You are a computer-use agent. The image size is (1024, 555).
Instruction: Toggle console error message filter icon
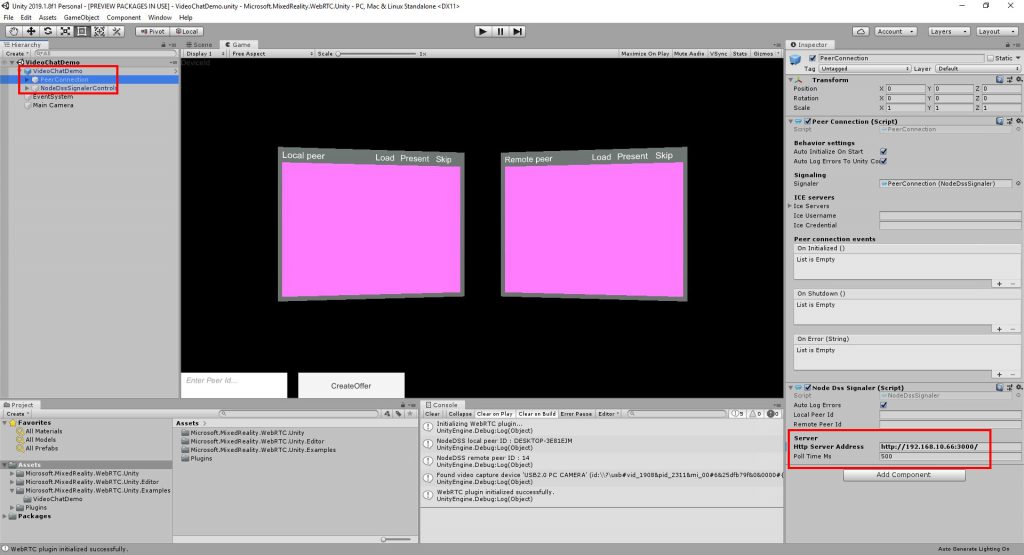773,414
